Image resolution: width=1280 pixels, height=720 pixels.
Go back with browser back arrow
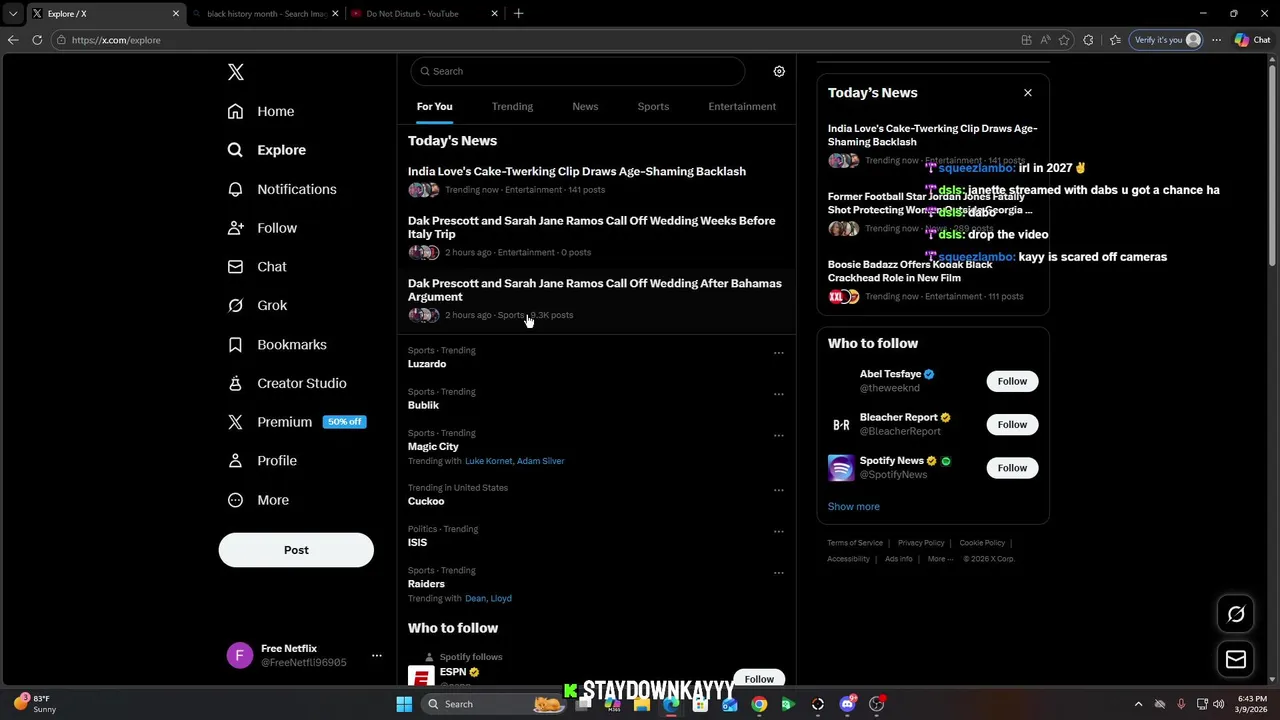(13, 40)
